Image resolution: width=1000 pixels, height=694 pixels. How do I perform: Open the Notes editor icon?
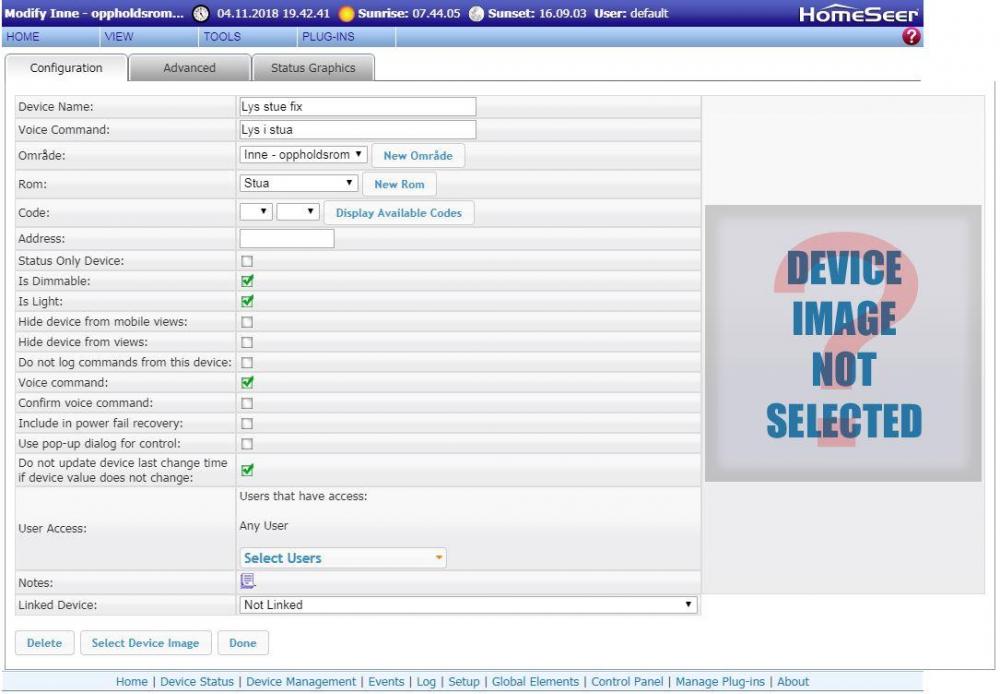(x=248, y=580)
